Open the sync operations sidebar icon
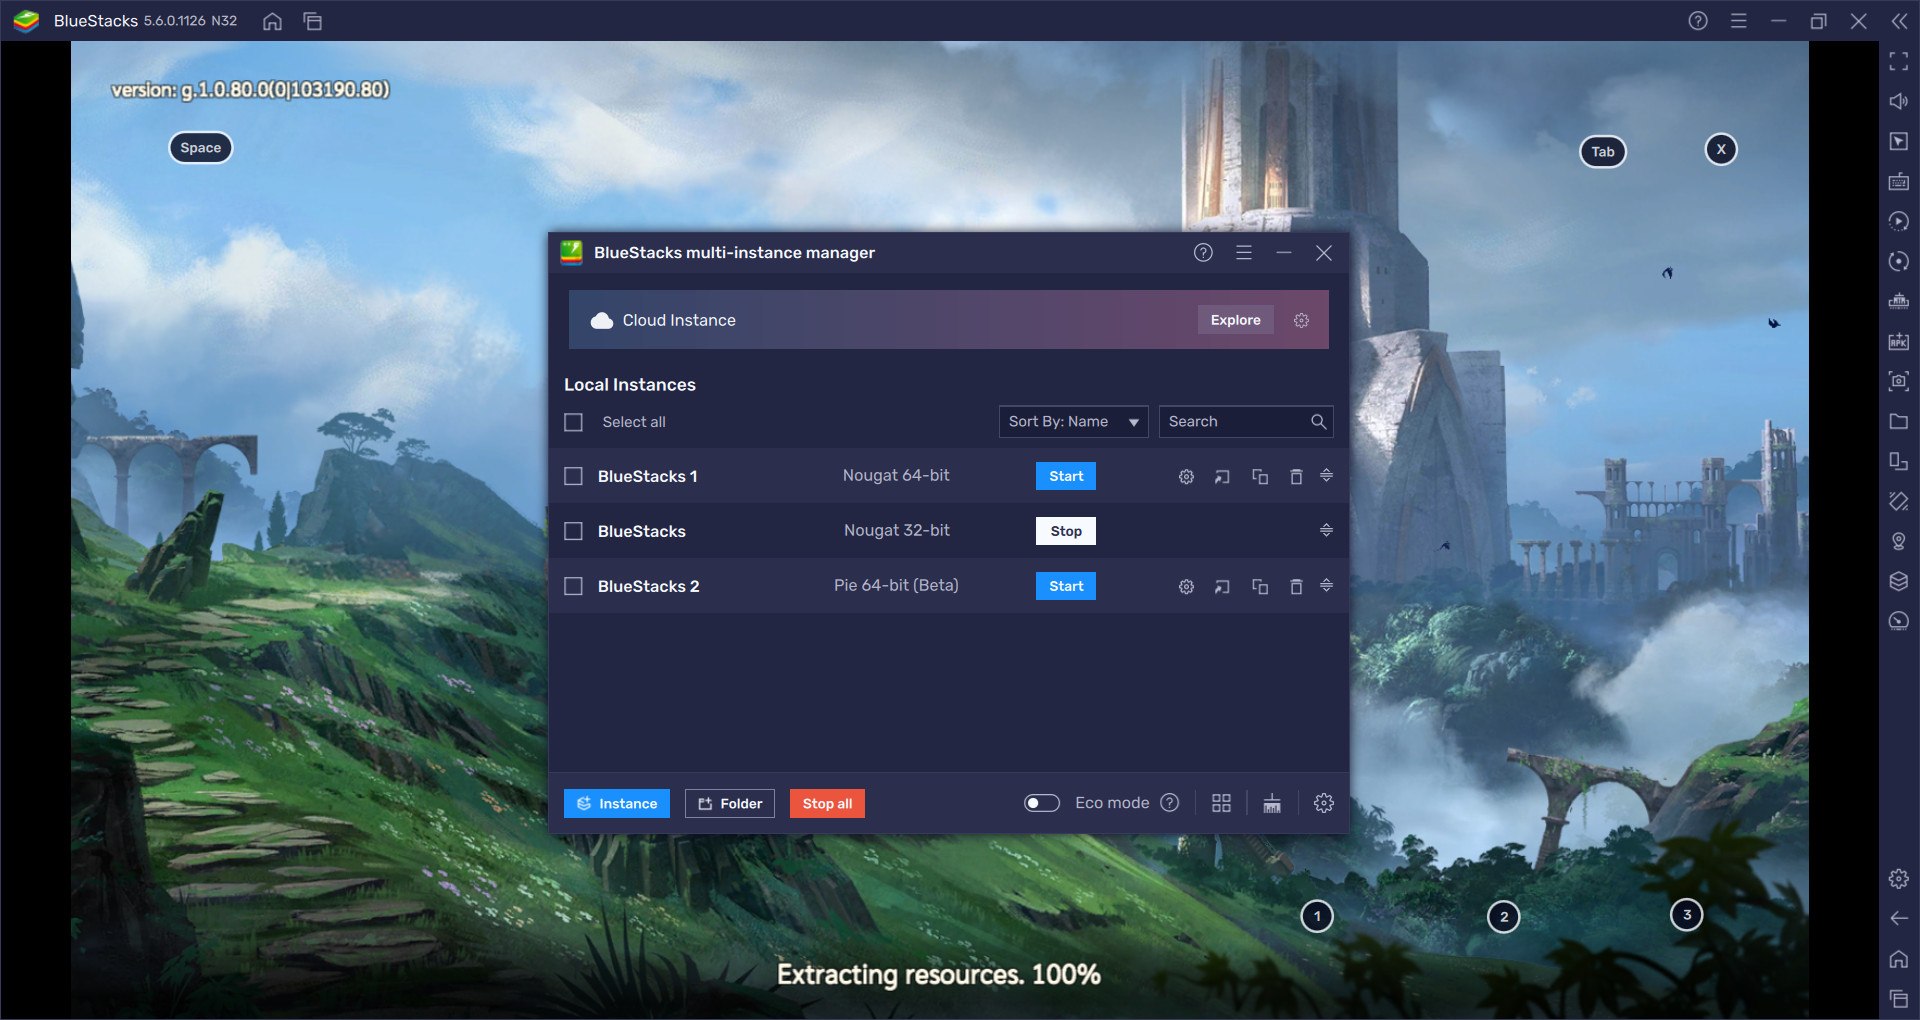The height and width of the screenshot is (1020, 1920). pos(1898,262)
